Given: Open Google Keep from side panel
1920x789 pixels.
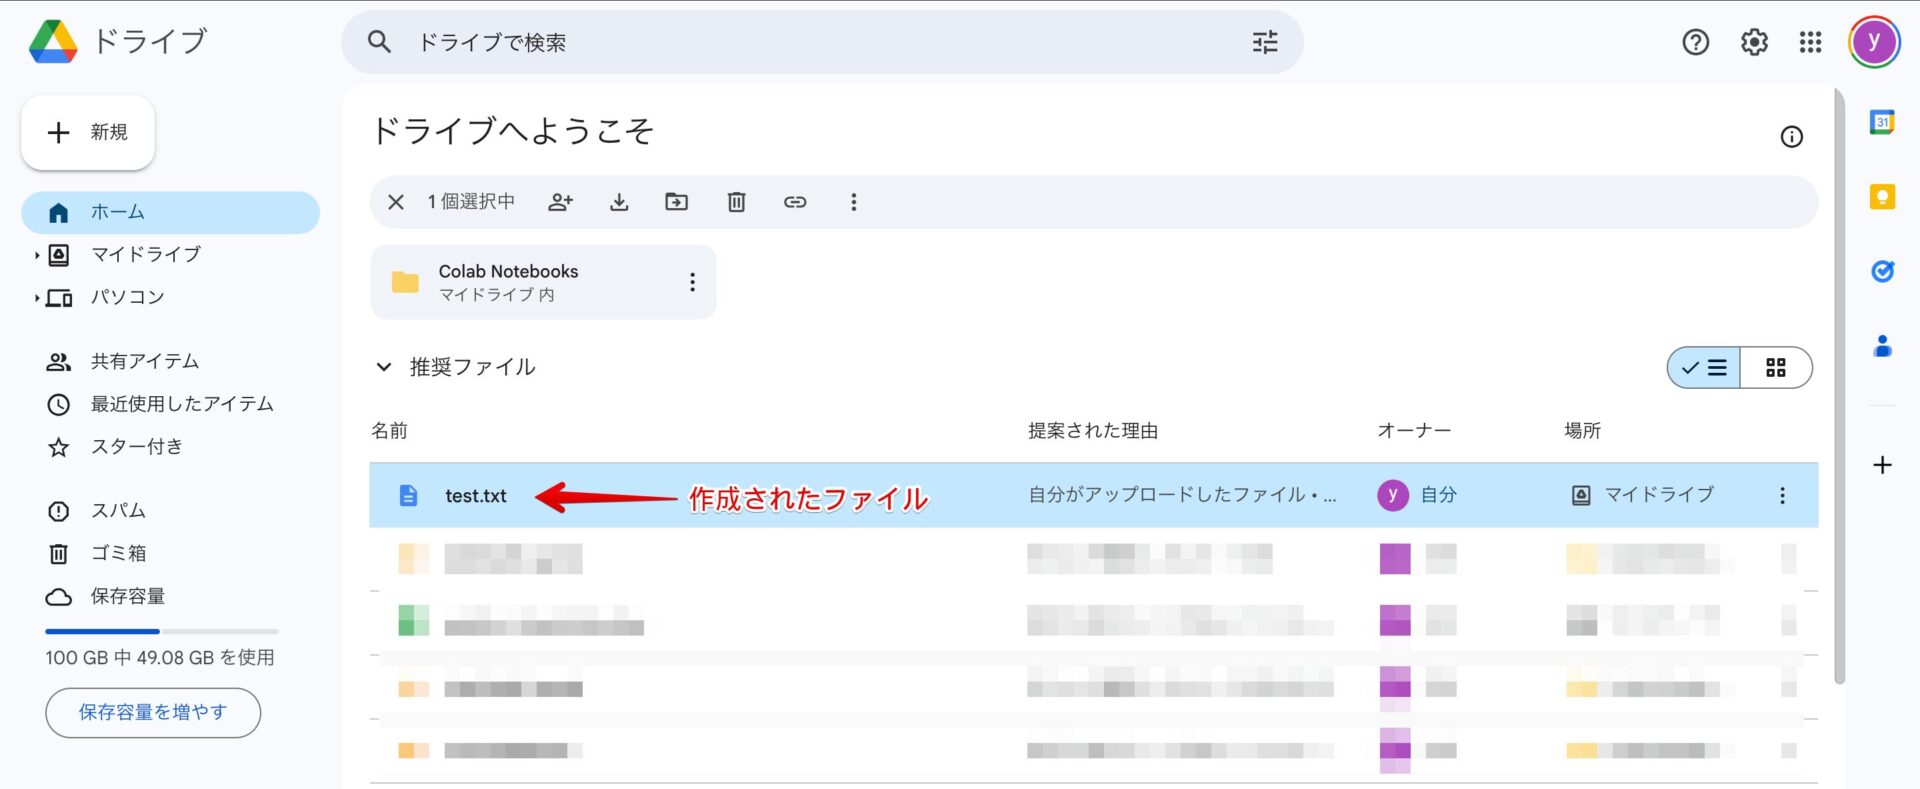Looking at the screenshot, I should [1882, 197].
